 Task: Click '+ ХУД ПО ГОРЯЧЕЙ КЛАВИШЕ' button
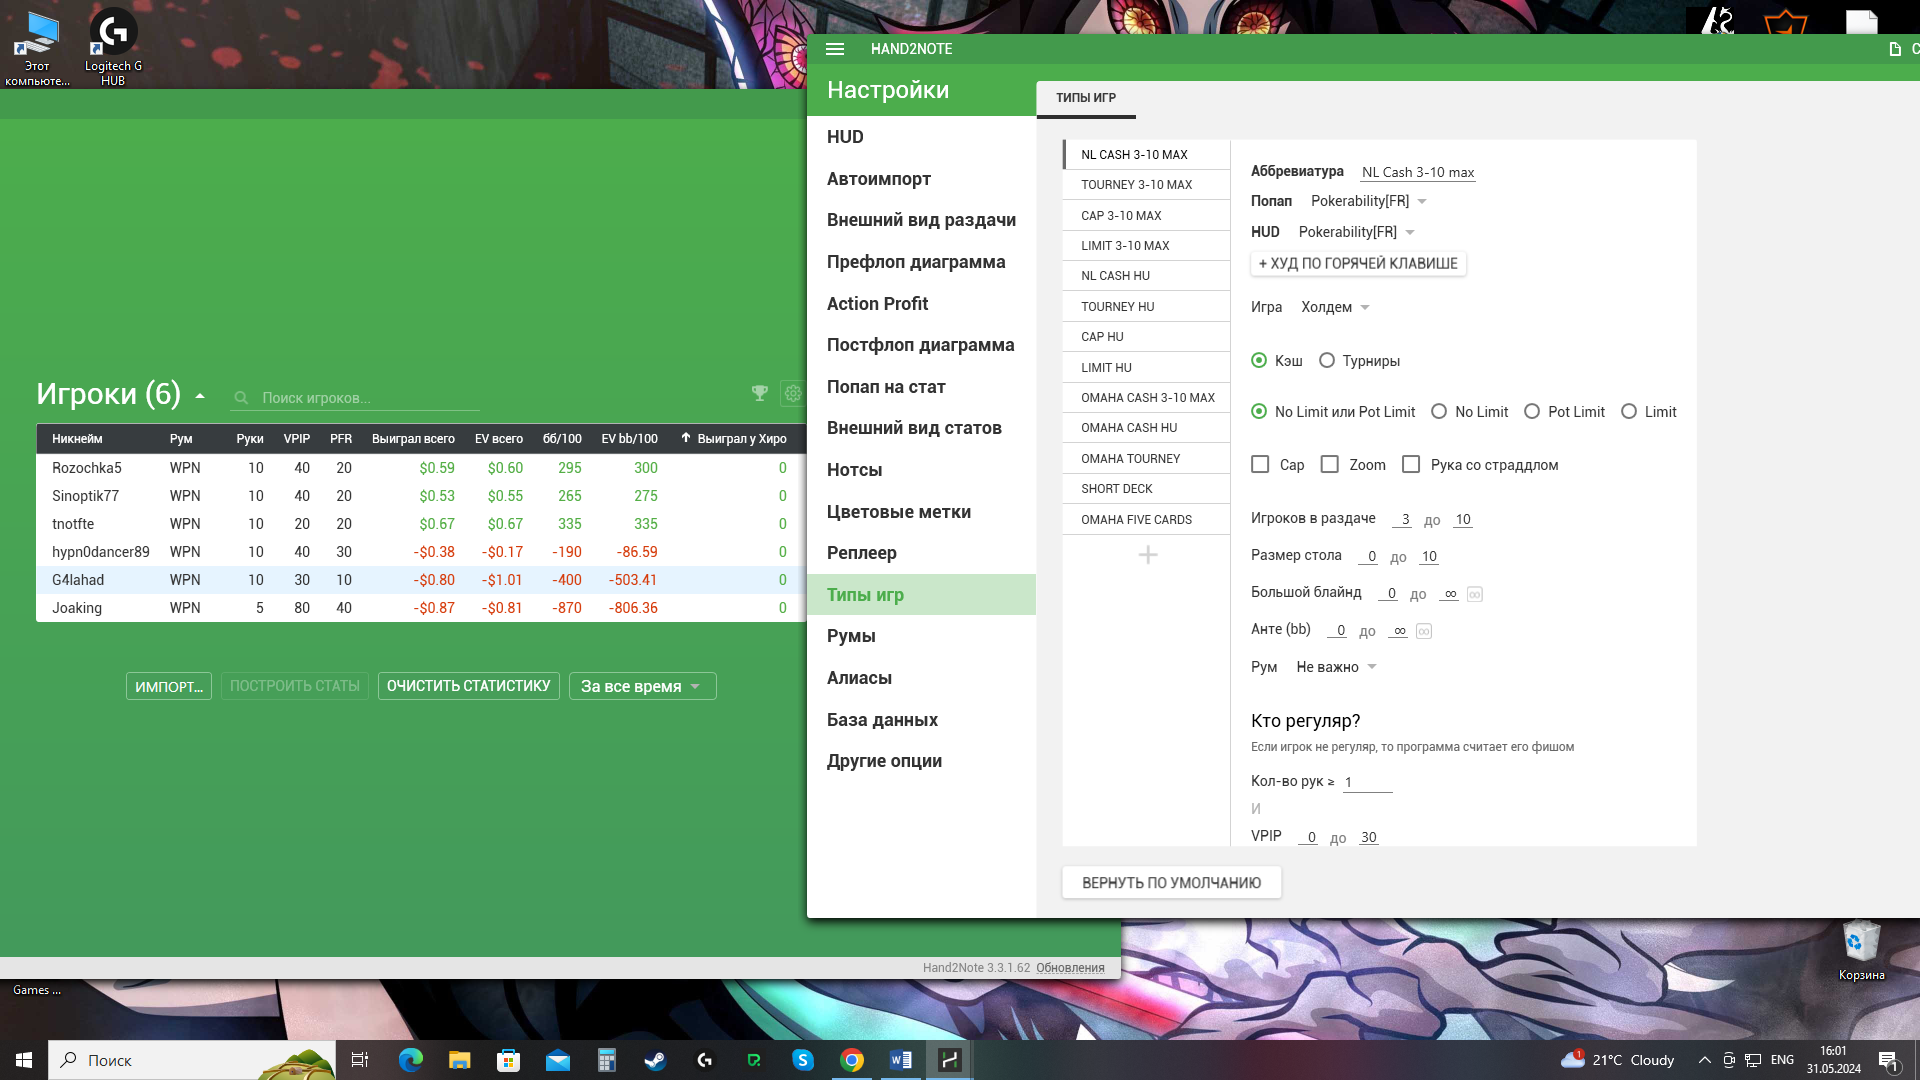point(1358,264)
